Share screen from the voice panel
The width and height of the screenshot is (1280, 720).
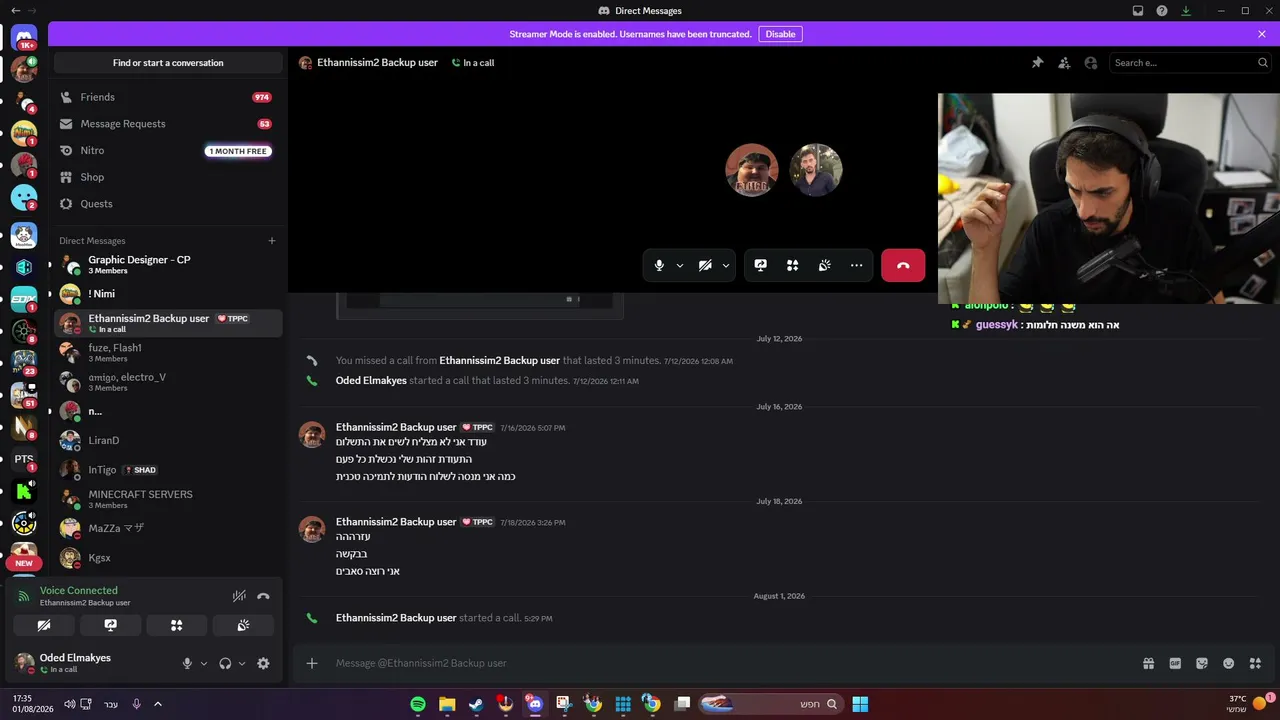tap(110, 626)
